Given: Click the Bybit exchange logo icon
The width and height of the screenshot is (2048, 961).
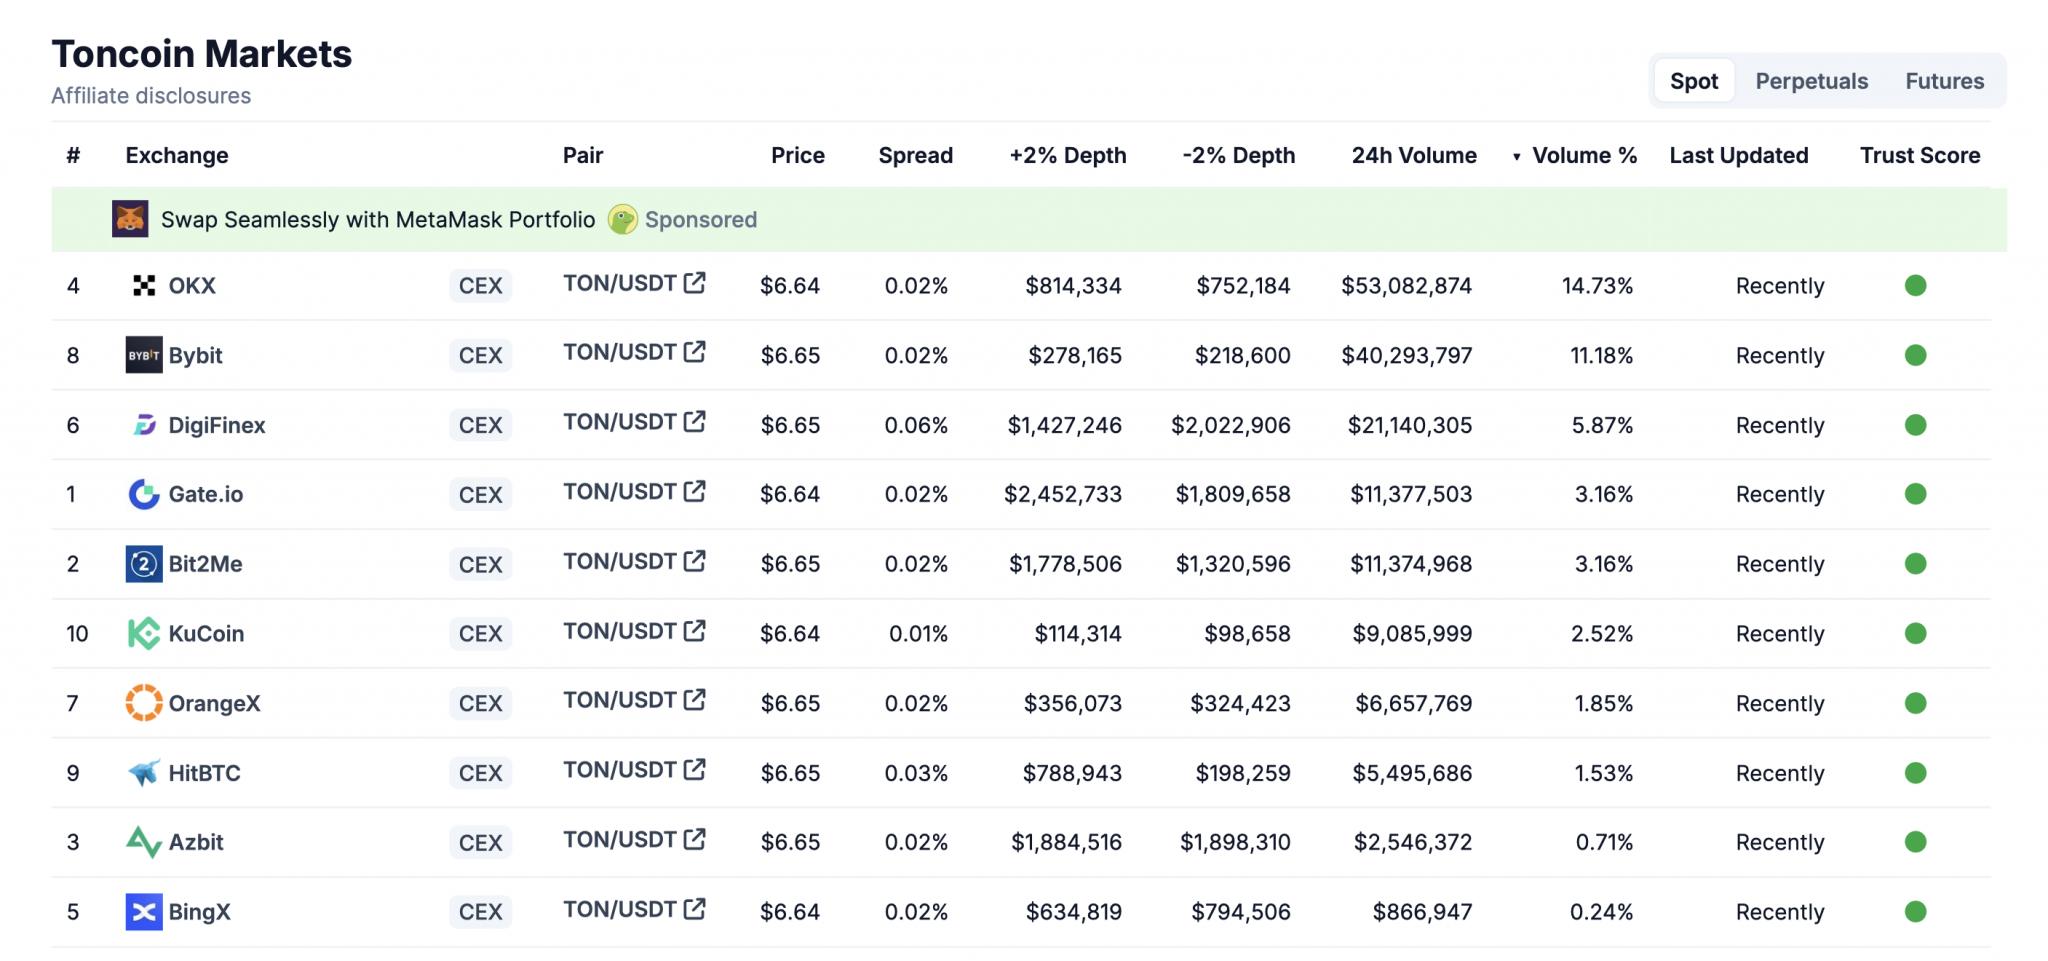Looking at the screenshot, I should (x=144, y=355).
